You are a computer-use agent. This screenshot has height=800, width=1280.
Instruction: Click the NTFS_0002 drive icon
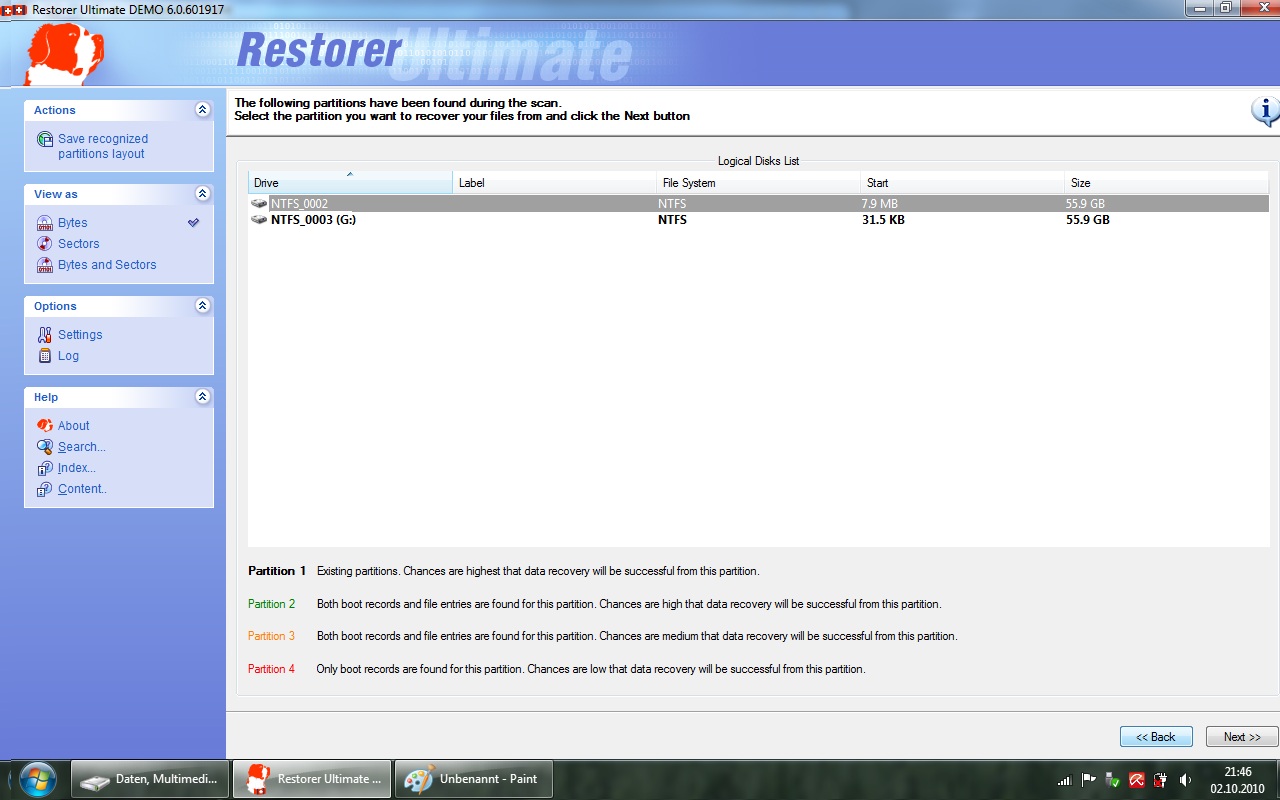point(259,203)
